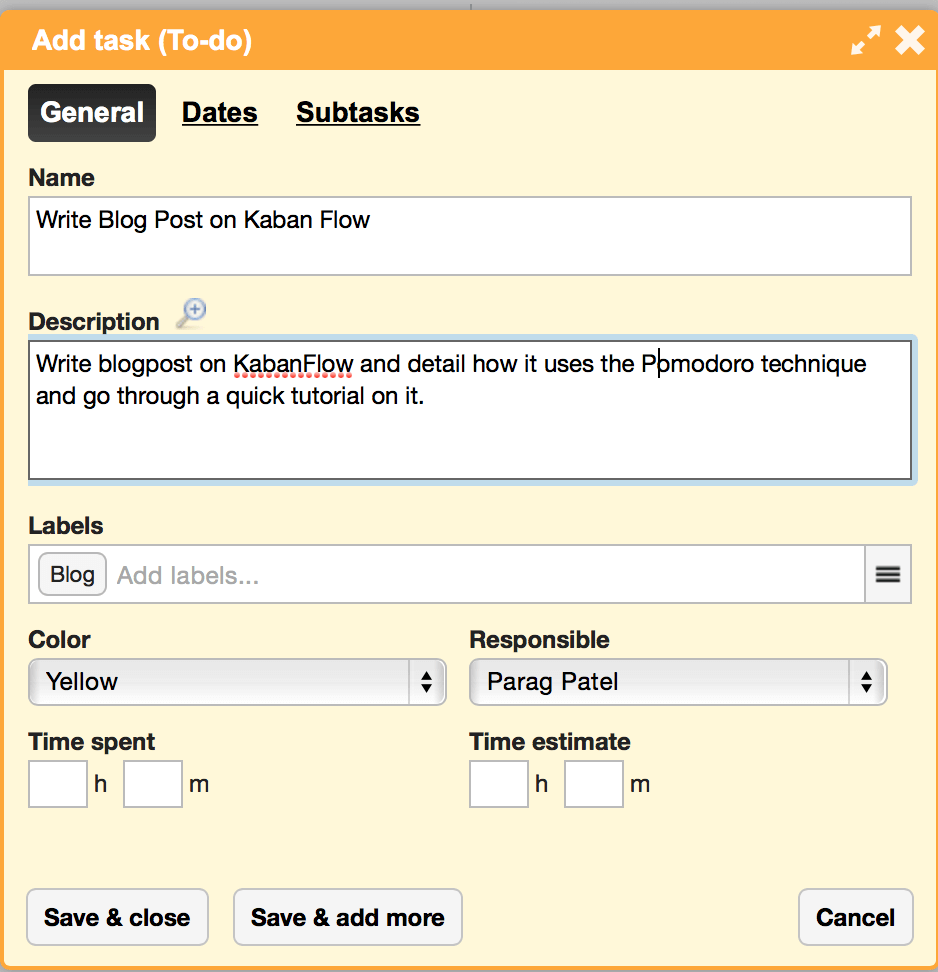Viewport: 938px width, 972px height.
Task: Click the Save & close button
Action: tap(117, 917)
